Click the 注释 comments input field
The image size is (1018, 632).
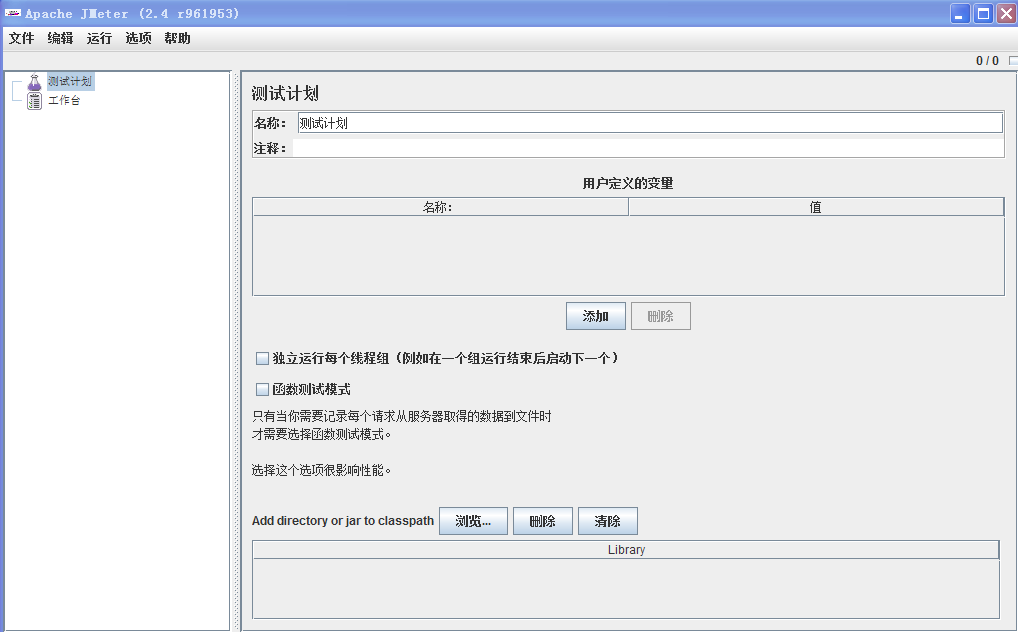pos(648,148)
